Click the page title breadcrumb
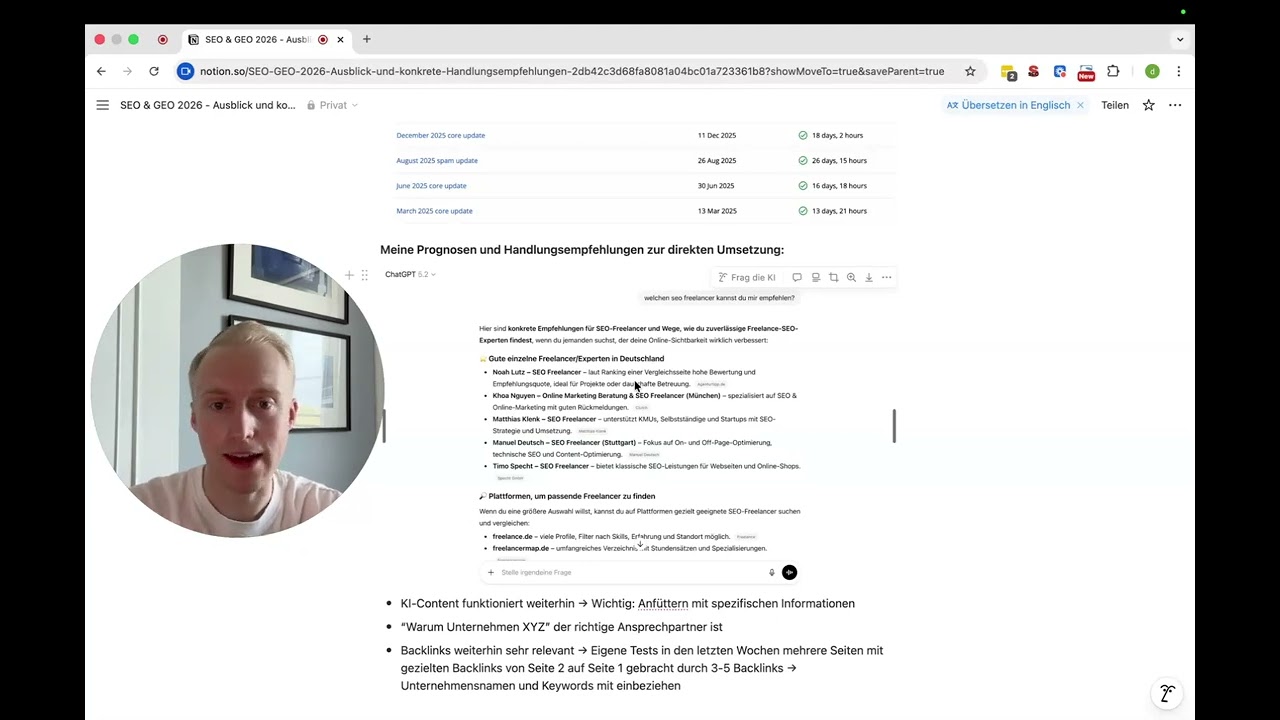Viewport: 1280px width, 720px height. [x=207, y=105]
